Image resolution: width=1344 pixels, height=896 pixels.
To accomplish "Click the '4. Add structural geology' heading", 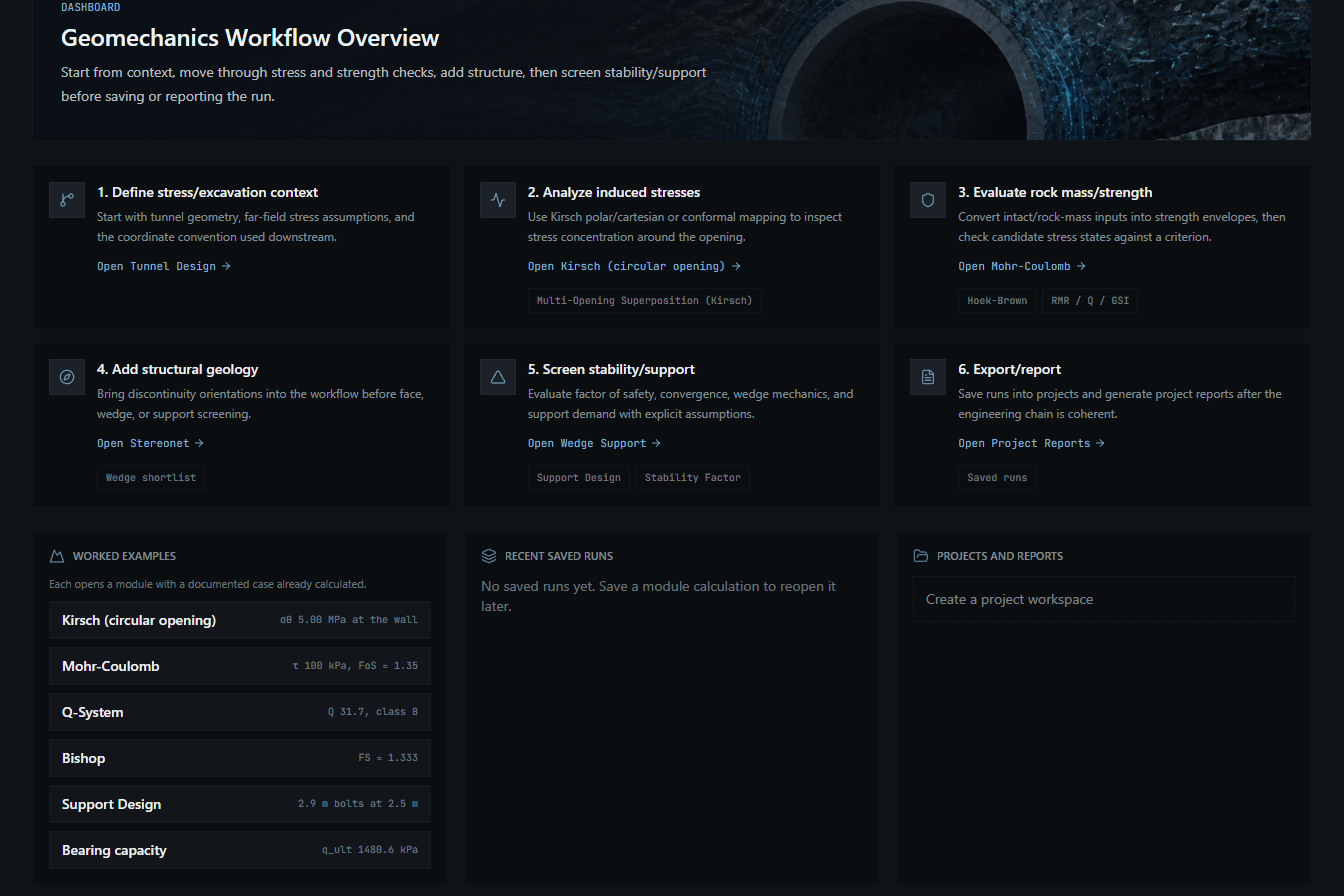I will [178, 369].
